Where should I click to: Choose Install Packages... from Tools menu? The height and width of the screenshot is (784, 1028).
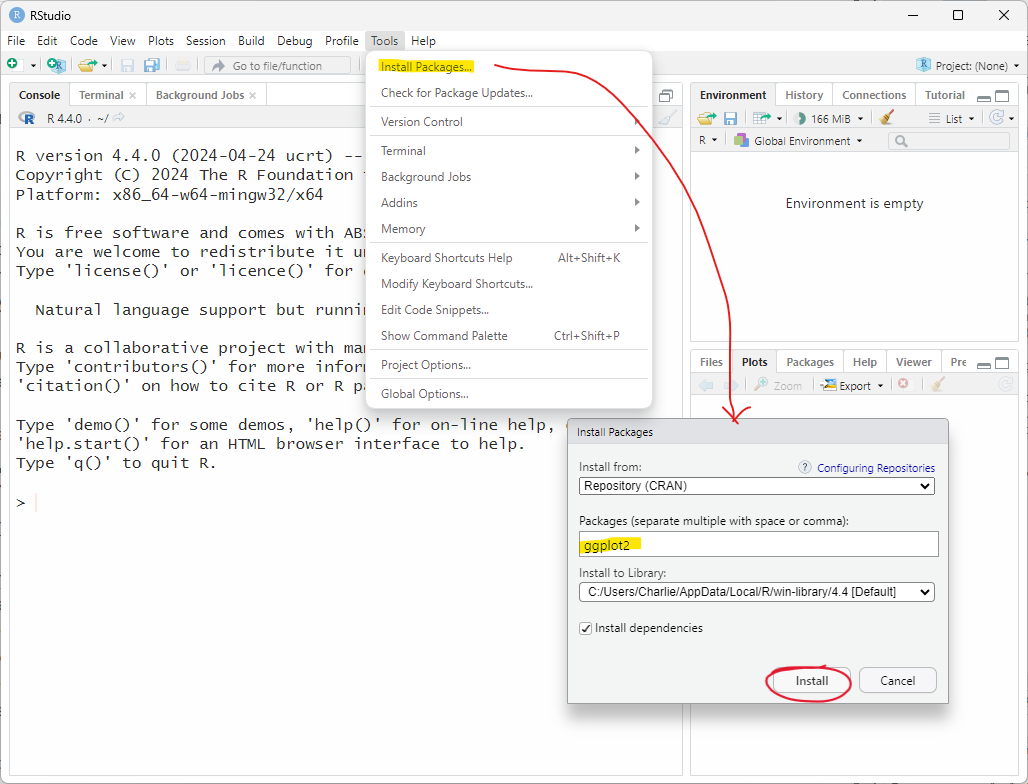point(427,67)
